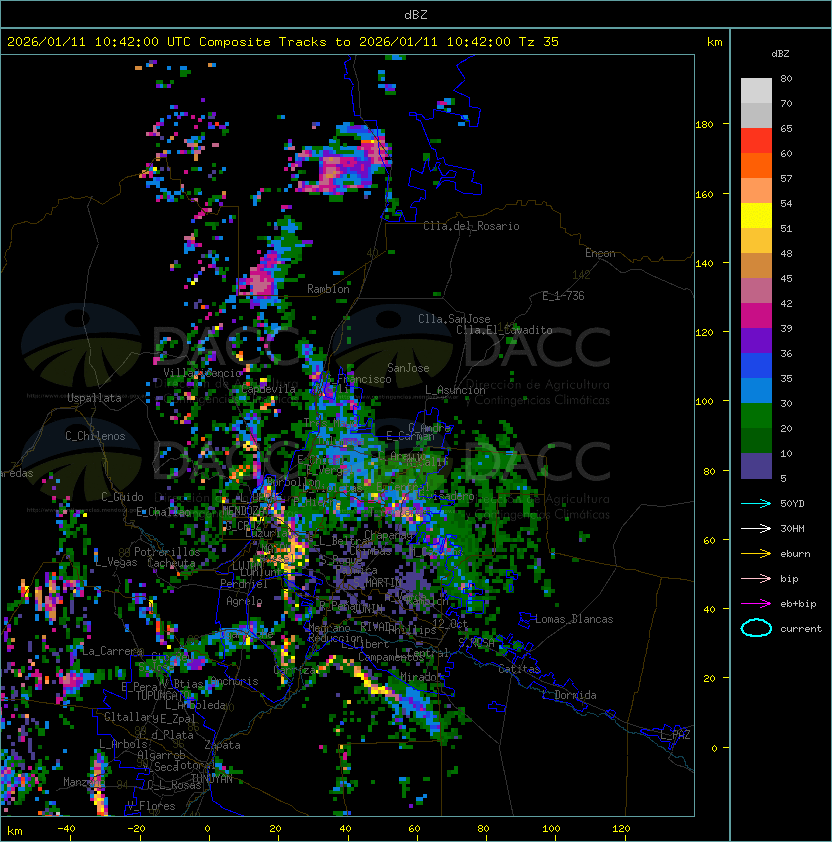Click the Clla.SanJose map label
The width and height of the screenshot is (832, 842).
pos(454,319)
